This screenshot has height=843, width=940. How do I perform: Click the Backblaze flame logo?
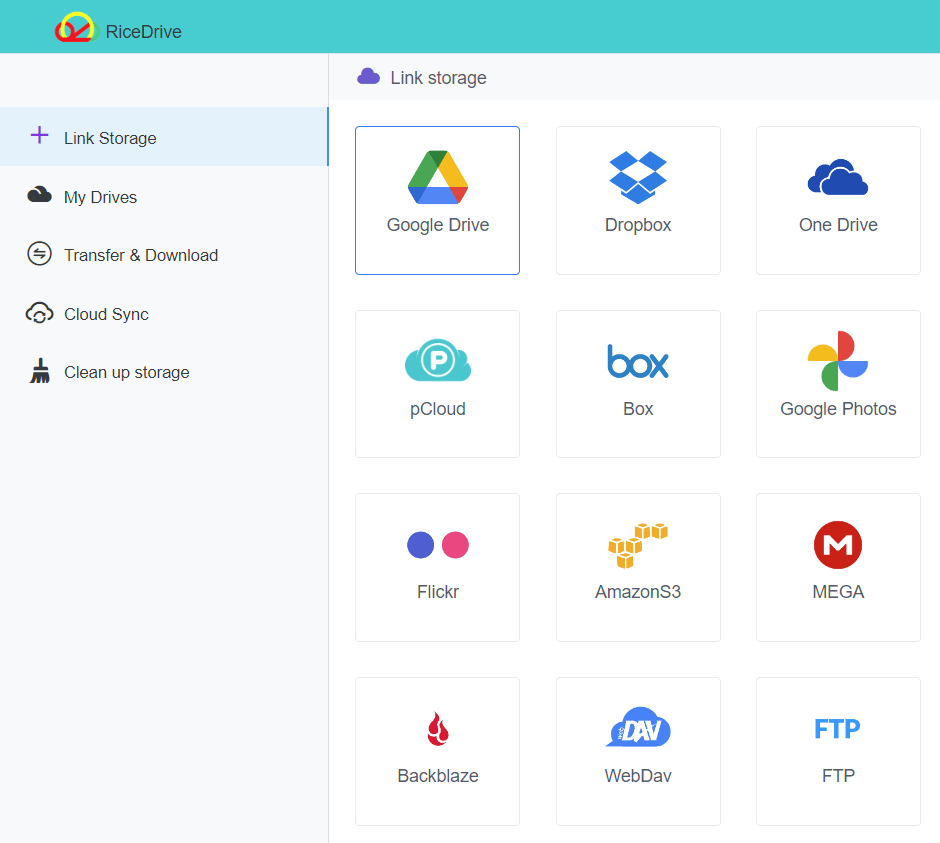tap(438, 728)
